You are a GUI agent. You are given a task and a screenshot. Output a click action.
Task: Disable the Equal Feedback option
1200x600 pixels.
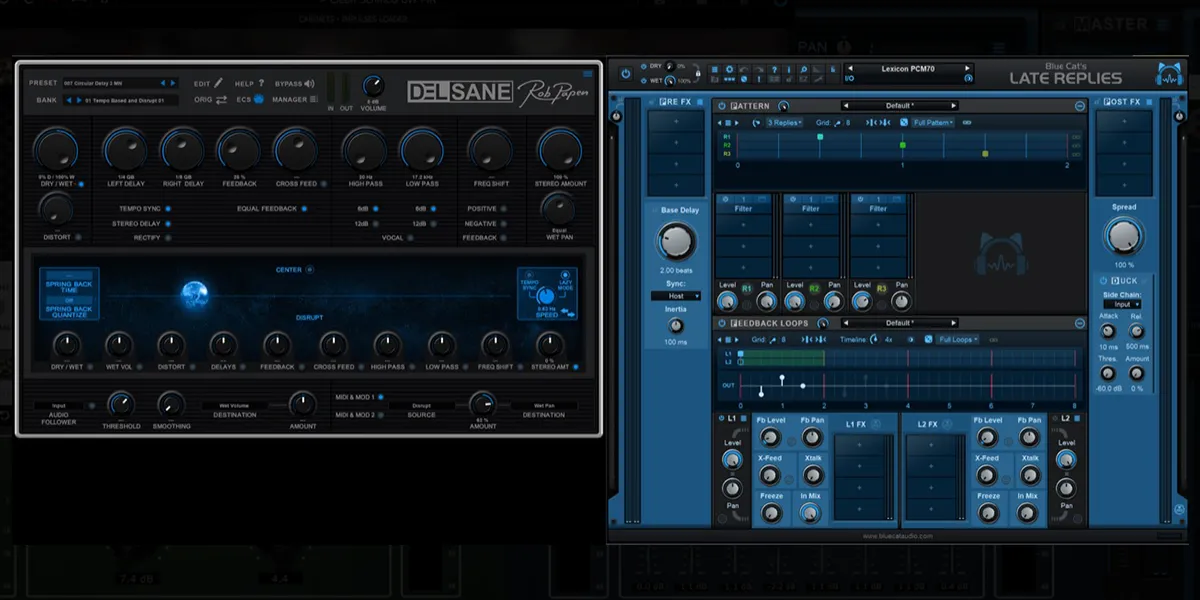pos(304,209)
